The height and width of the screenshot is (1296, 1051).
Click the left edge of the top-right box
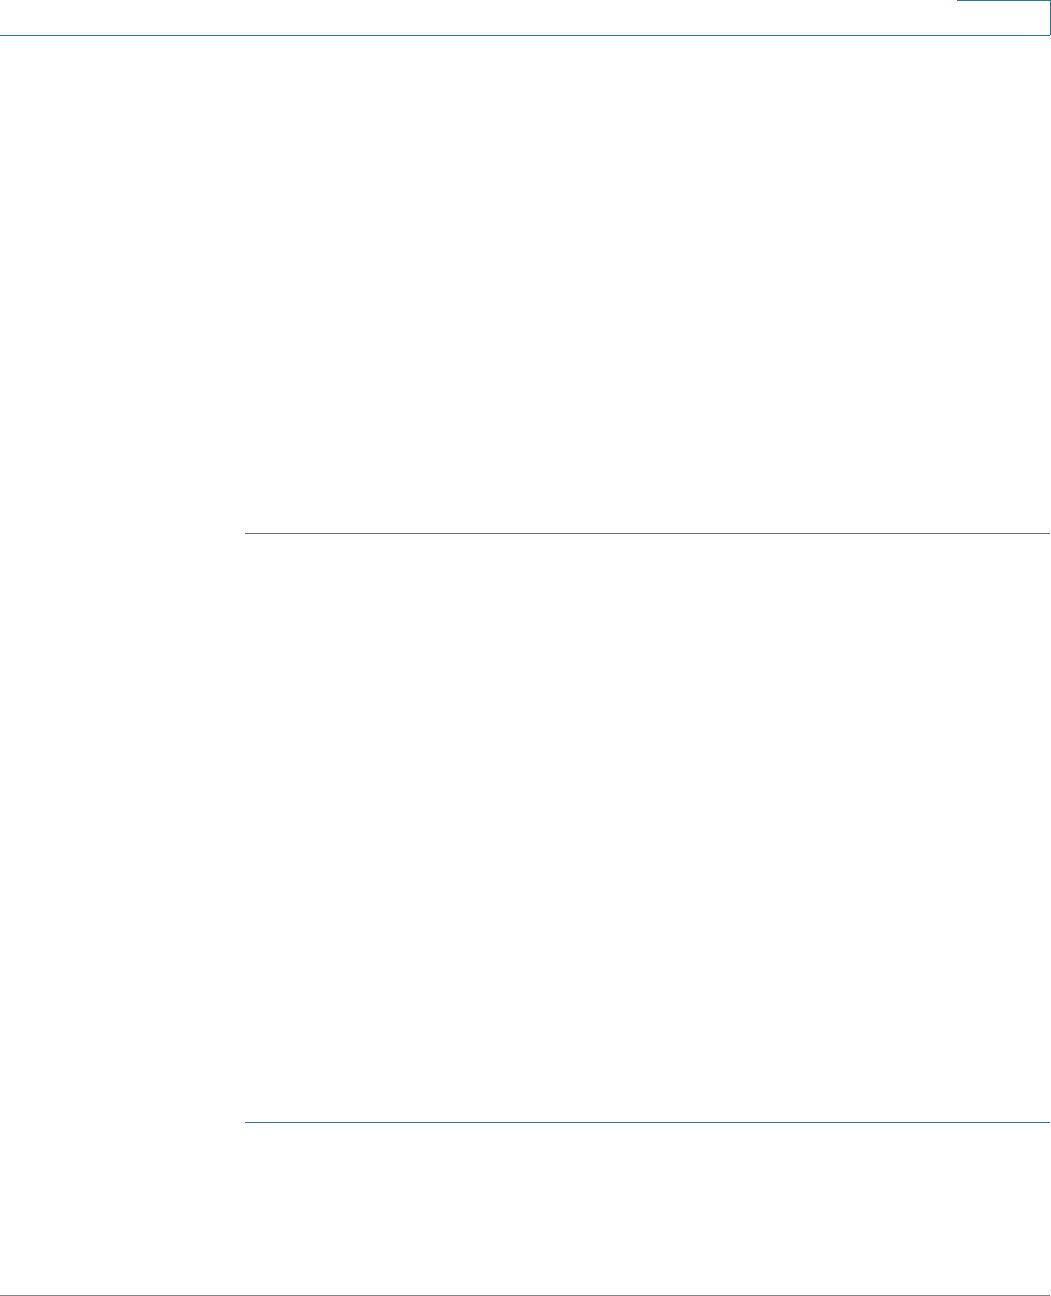pos(957,18)
